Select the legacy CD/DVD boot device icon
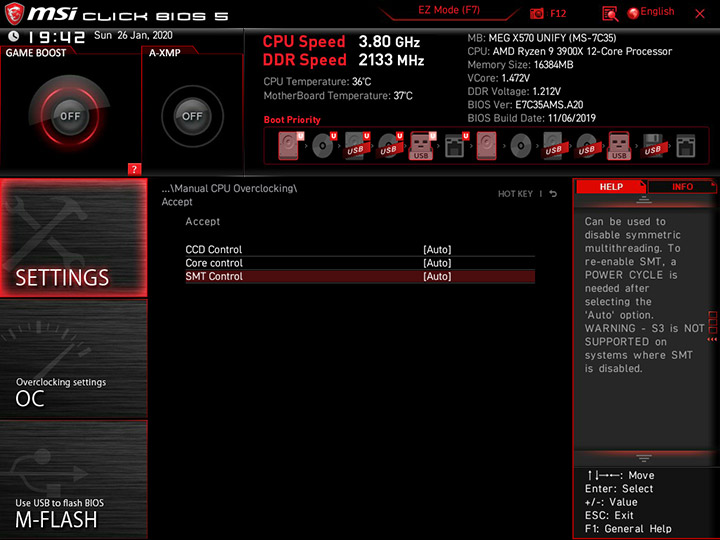This screenshot has height=540, width=720. coord(521,146)
